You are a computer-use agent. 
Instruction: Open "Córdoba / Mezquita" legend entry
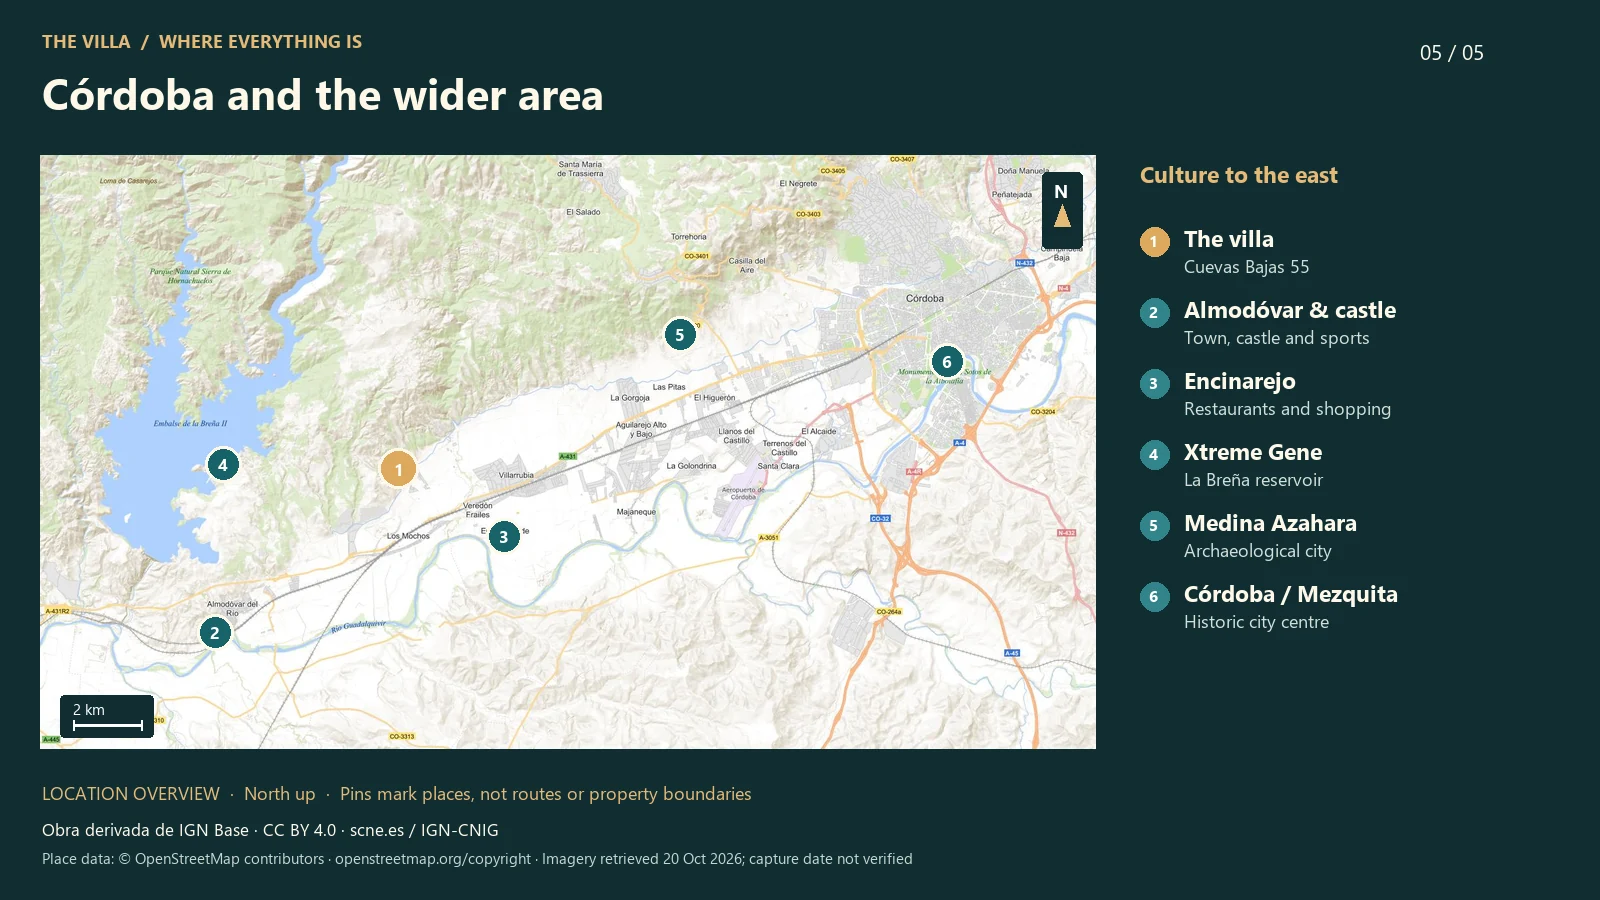1291,607
